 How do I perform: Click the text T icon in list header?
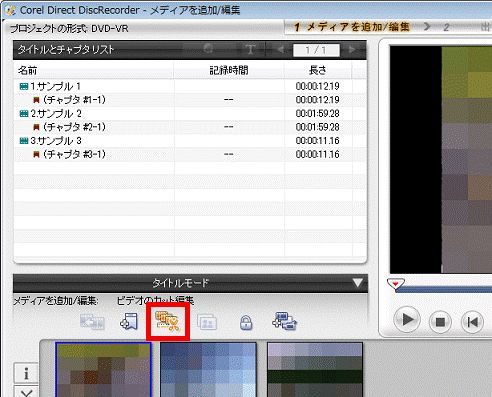tap(250, 50)
